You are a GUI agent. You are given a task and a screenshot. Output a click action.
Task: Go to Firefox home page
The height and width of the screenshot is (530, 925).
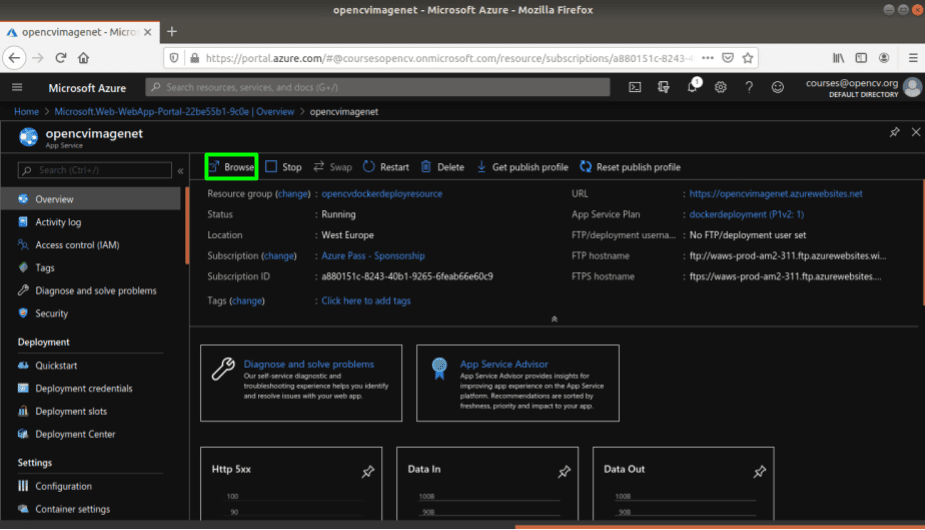click(84, 58)
